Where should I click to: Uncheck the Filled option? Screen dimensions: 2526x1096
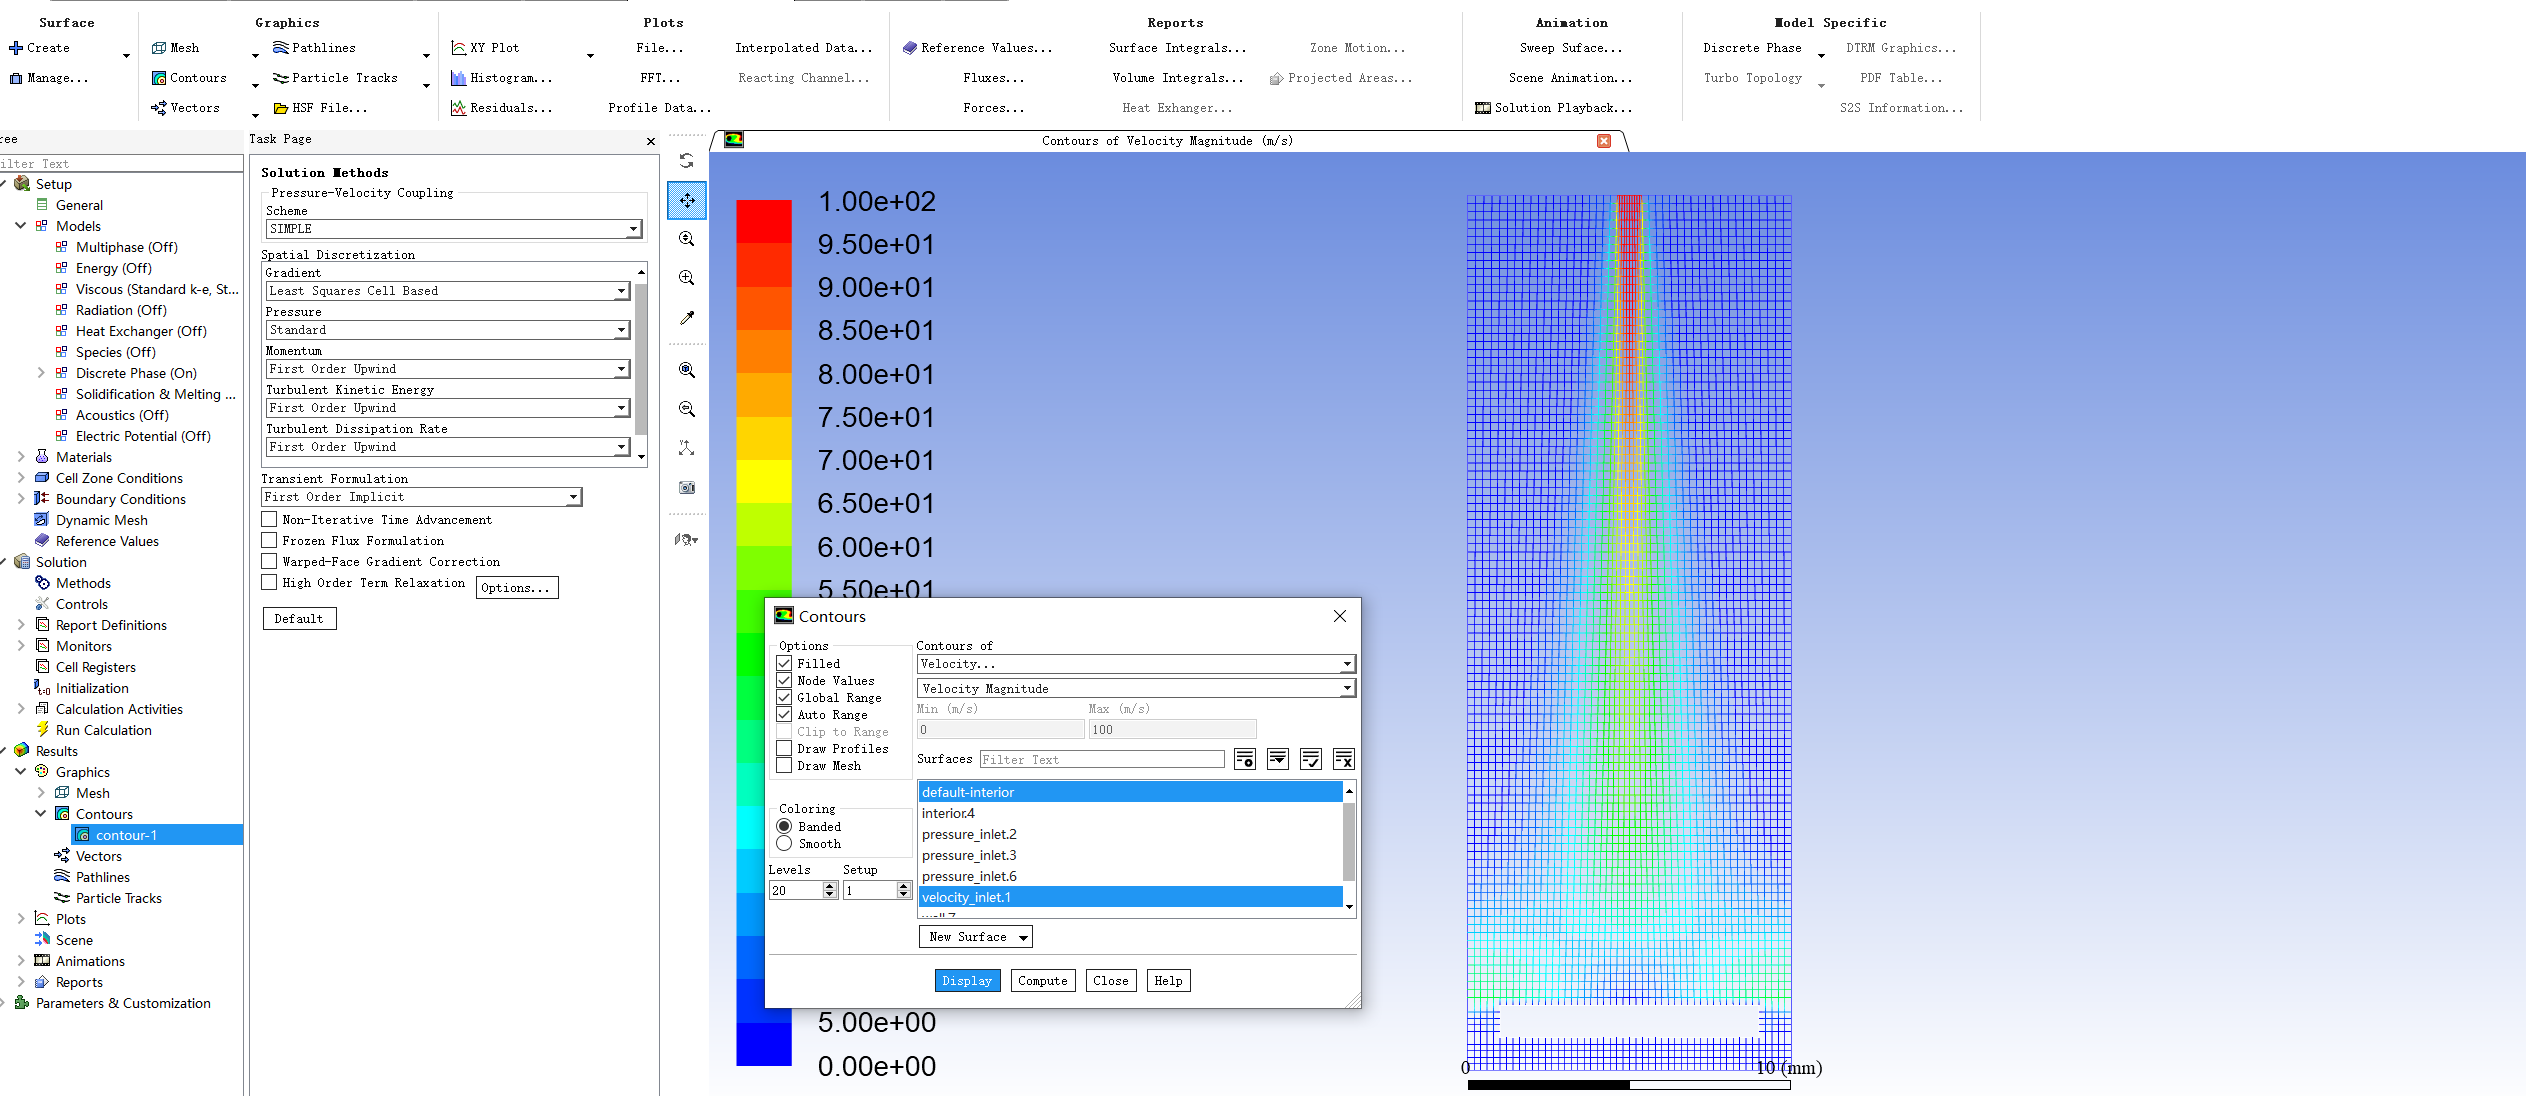pyautogui.click(x=785, y=664)
